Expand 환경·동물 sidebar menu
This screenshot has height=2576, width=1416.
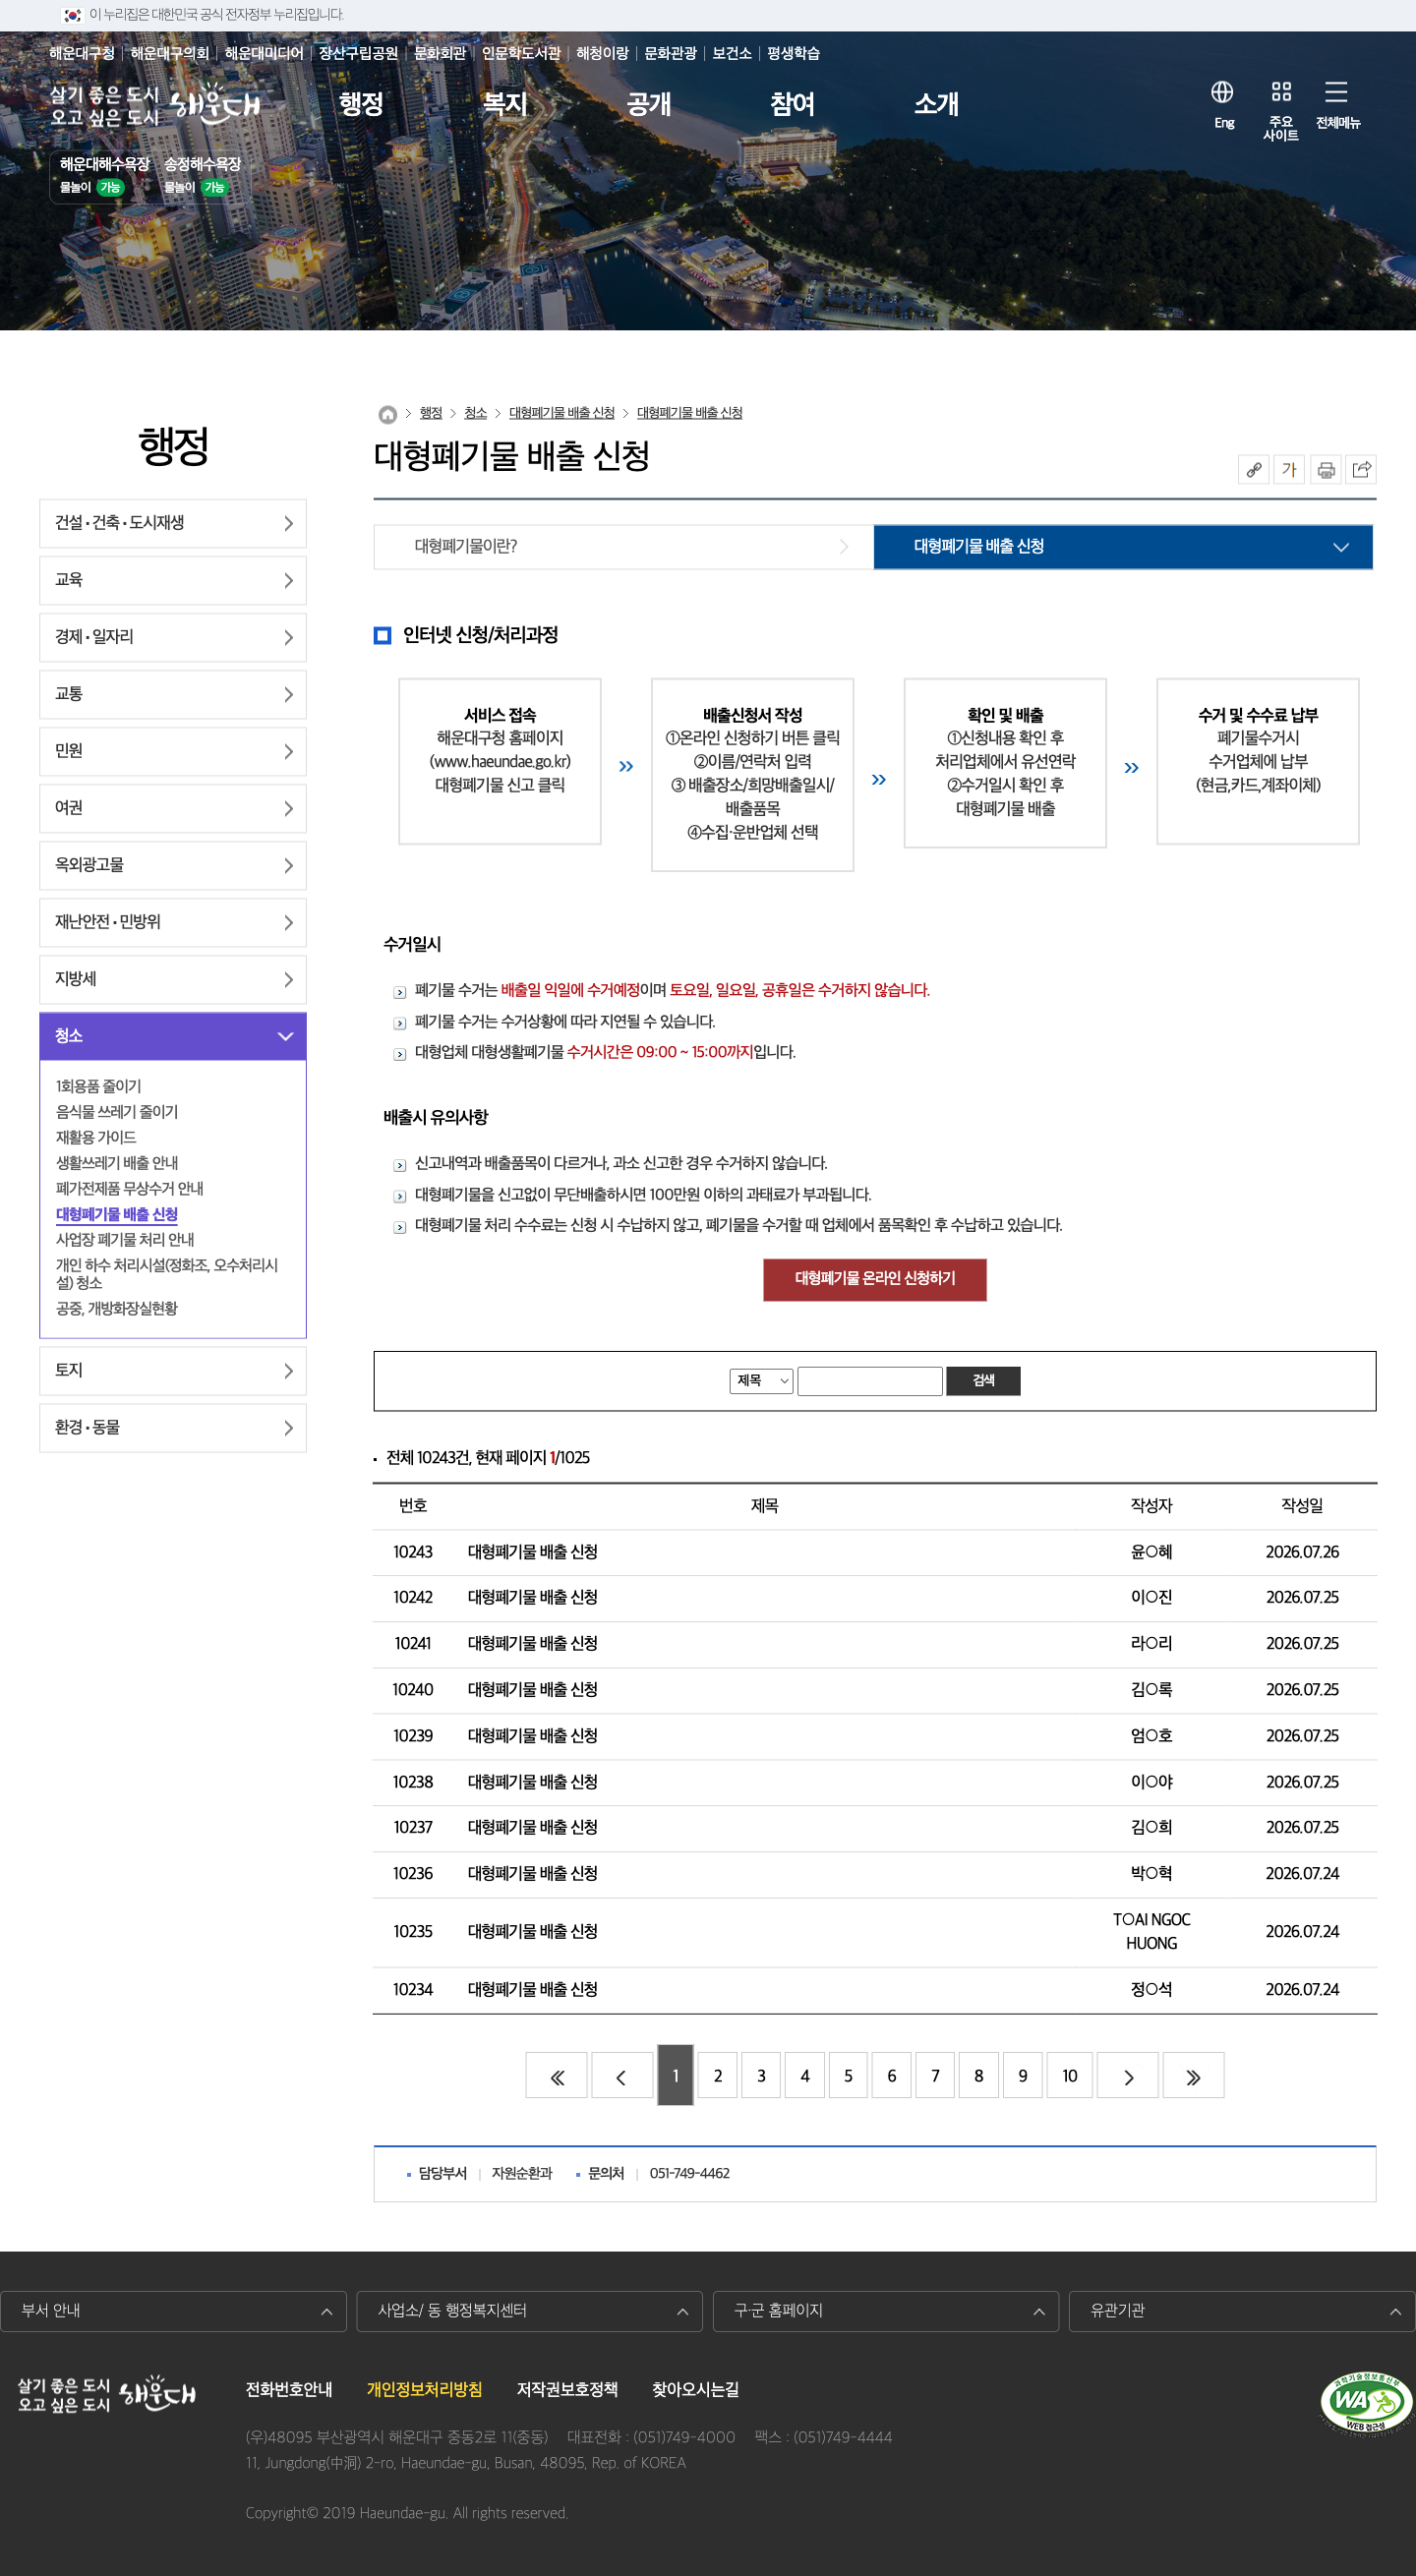173,1428
